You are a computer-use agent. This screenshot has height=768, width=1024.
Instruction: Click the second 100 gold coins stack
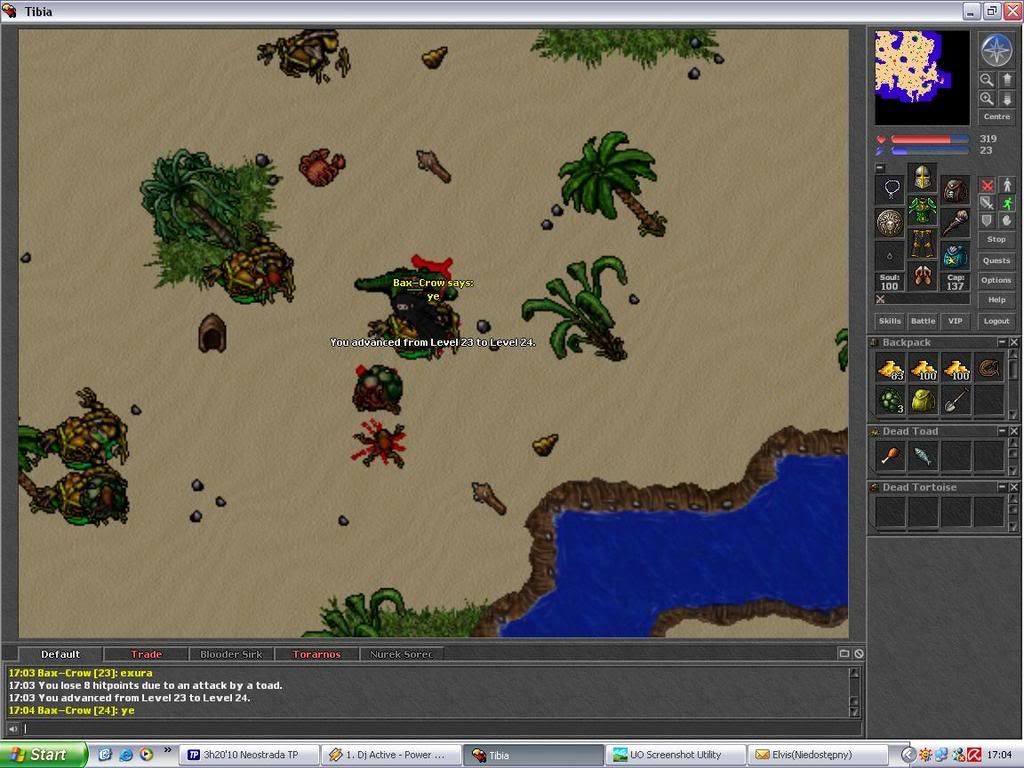tap(955, 369)
